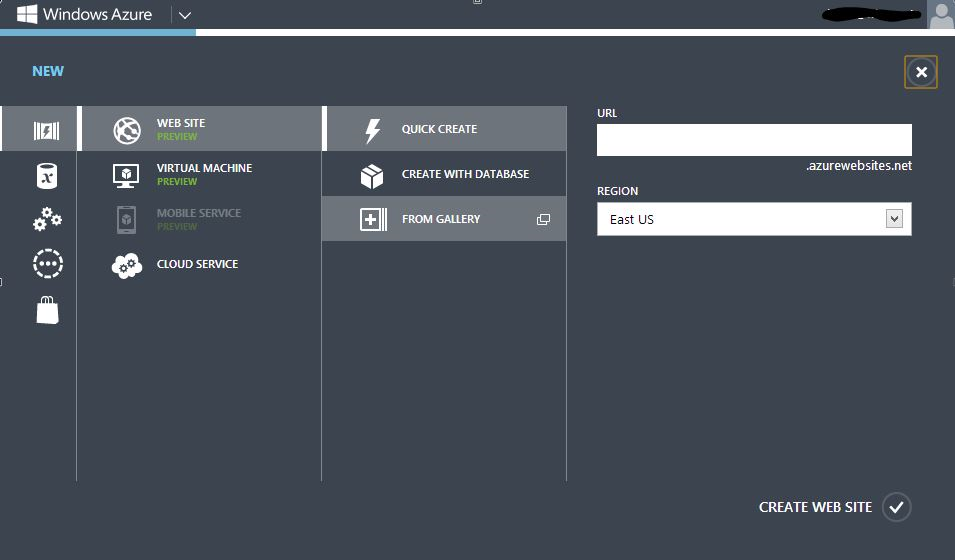The height and width of the screenshot is (560, 955).
Task: Click the URL field label
Action: 607,113
